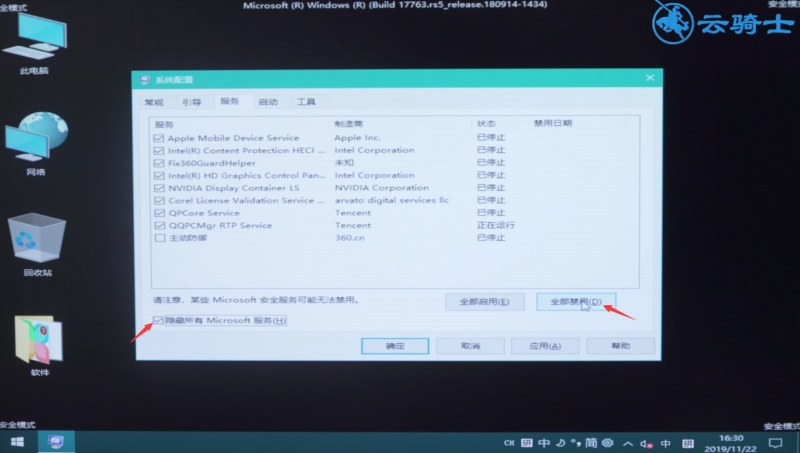Switch to the 常规 tab
This screenshot has width=800, height=453.
[154, 103]
